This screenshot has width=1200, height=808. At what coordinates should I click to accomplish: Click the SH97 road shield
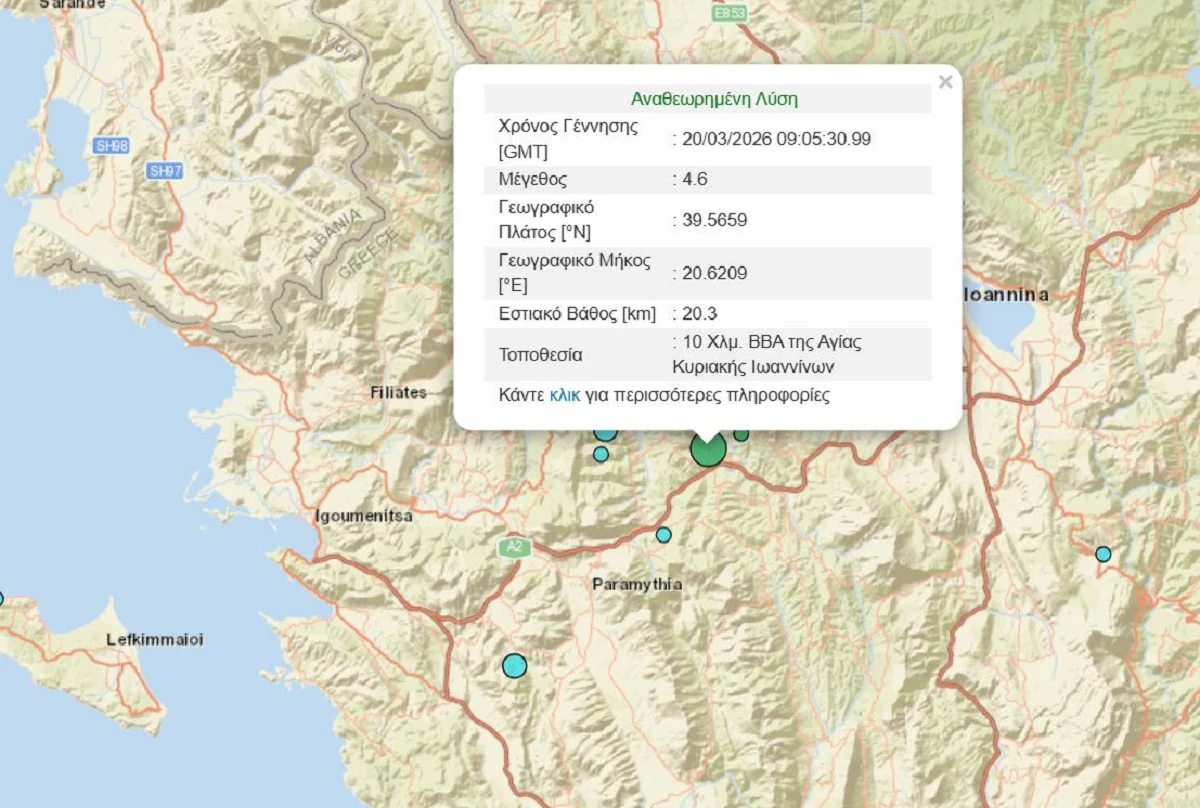165,171
